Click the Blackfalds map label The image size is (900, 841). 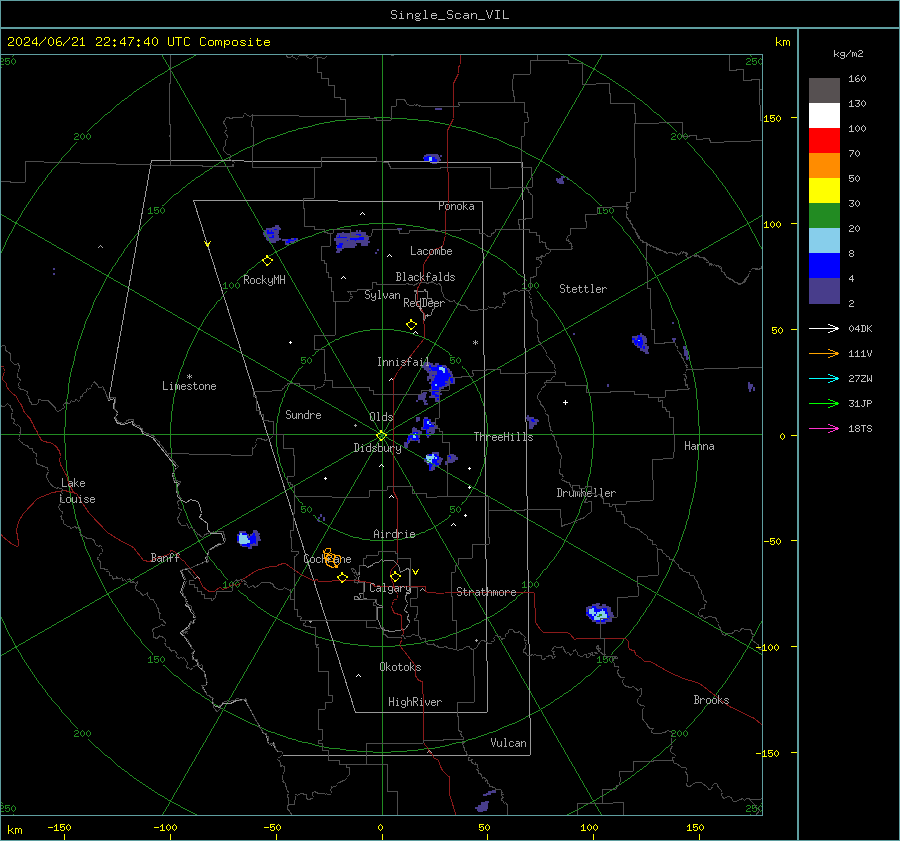pos(425,277)
